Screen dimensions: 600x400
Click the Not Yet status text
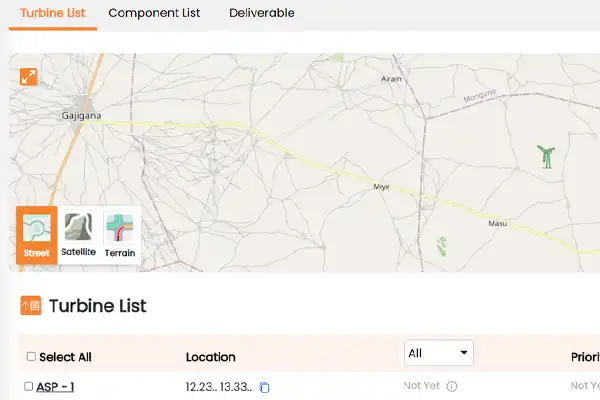[x=422, y=386]
